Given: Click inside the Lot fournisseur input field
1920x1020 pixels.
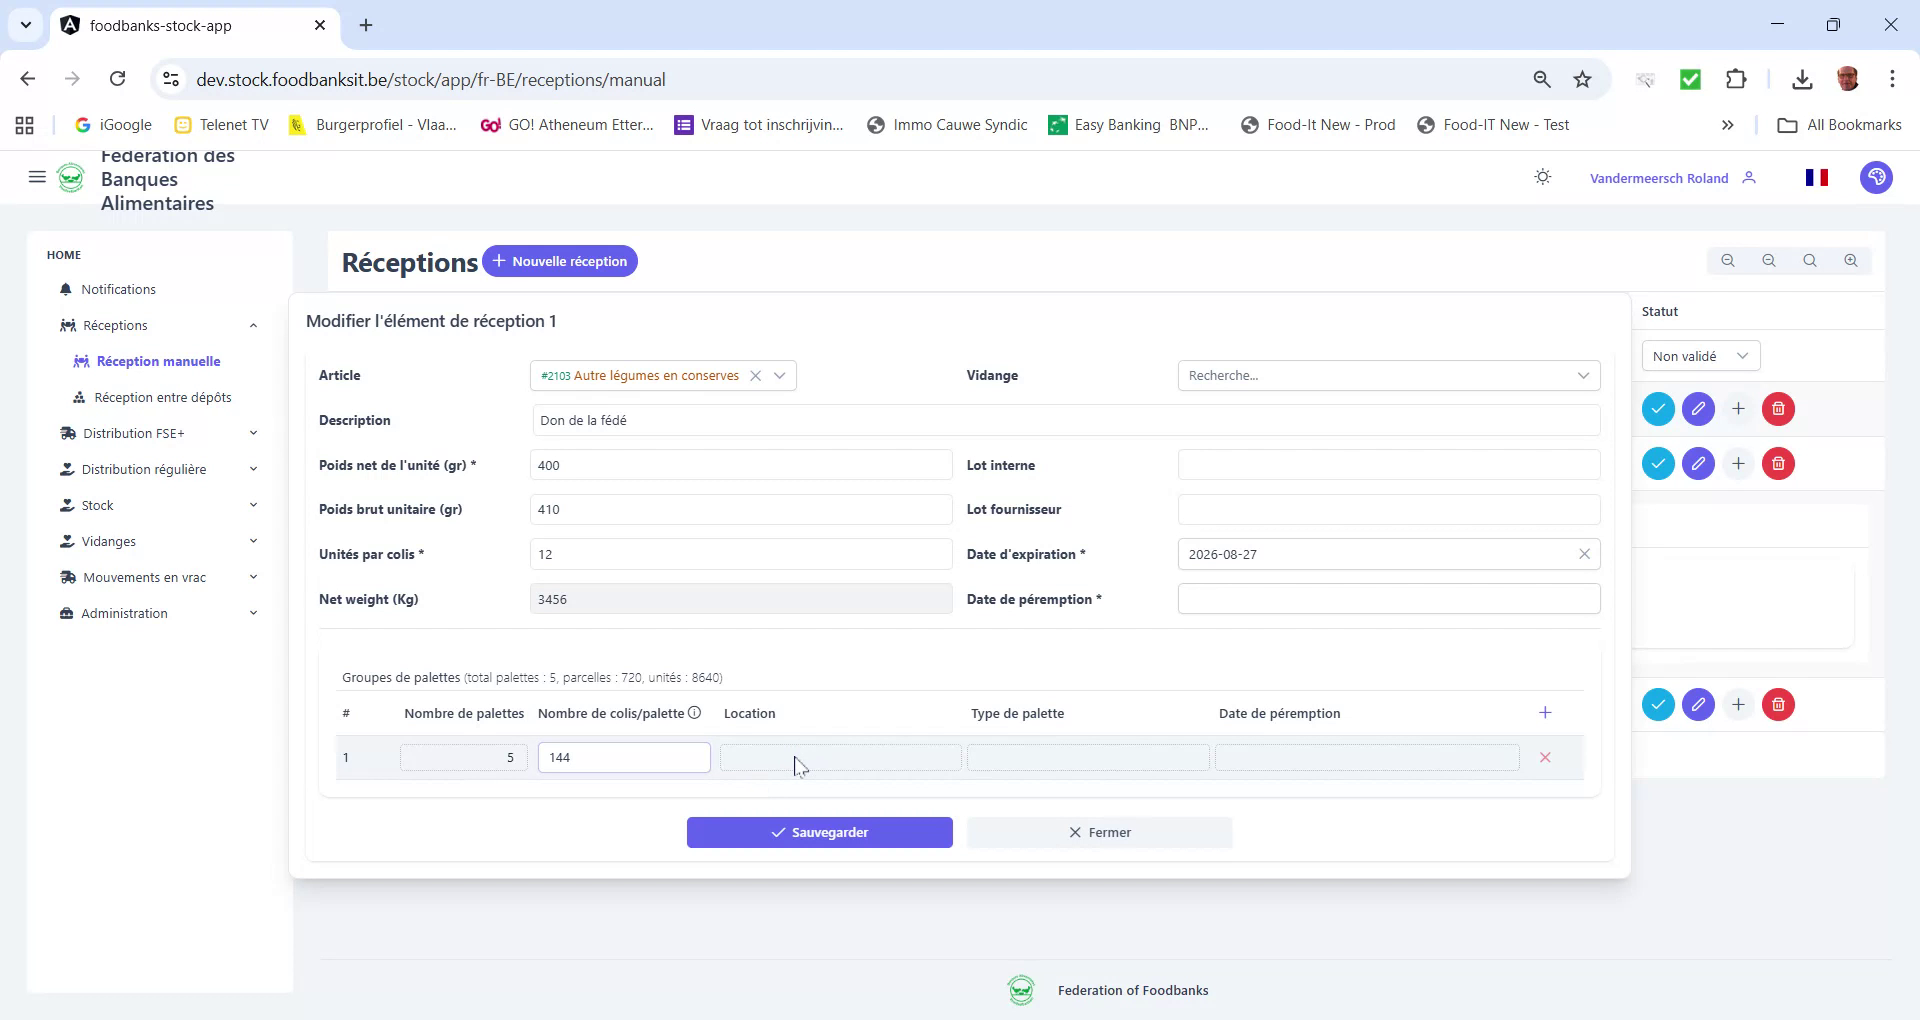Looking at the screenshot, I should click(1388, 509).
